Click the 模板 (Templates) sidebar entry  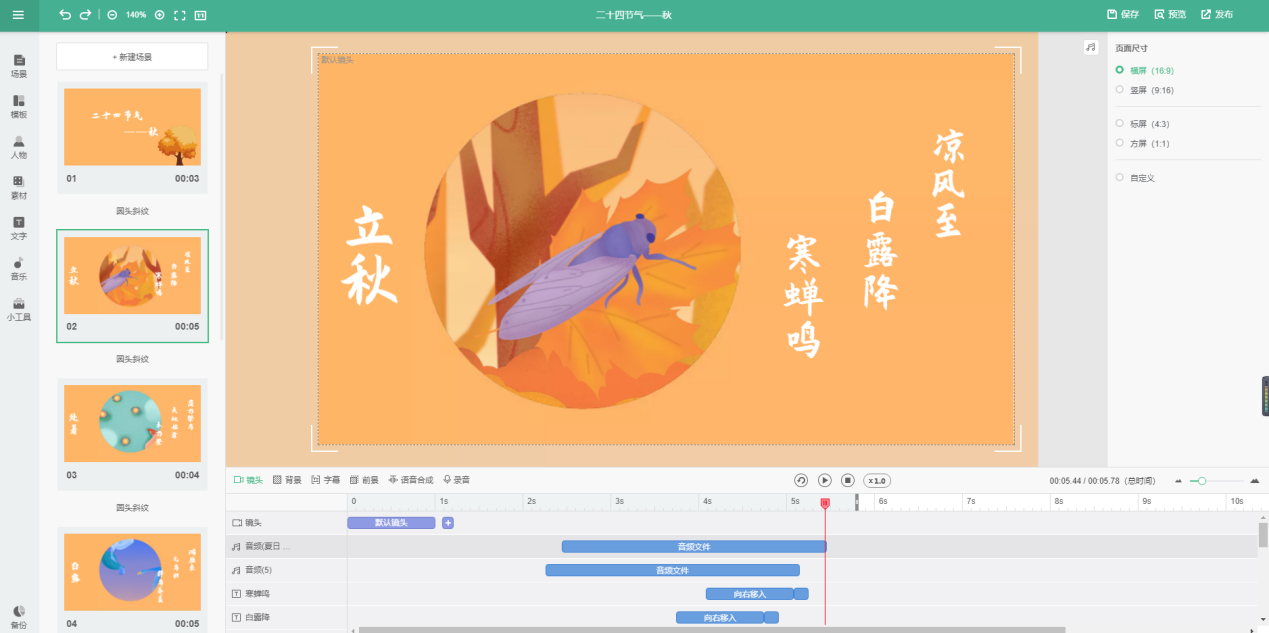click(x=18, y=107)
